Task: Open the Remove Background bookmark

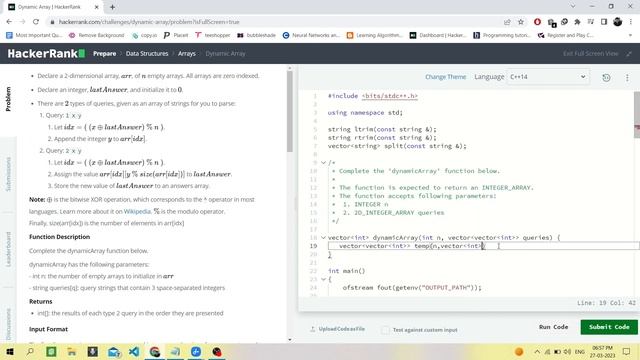Action: 97,36
